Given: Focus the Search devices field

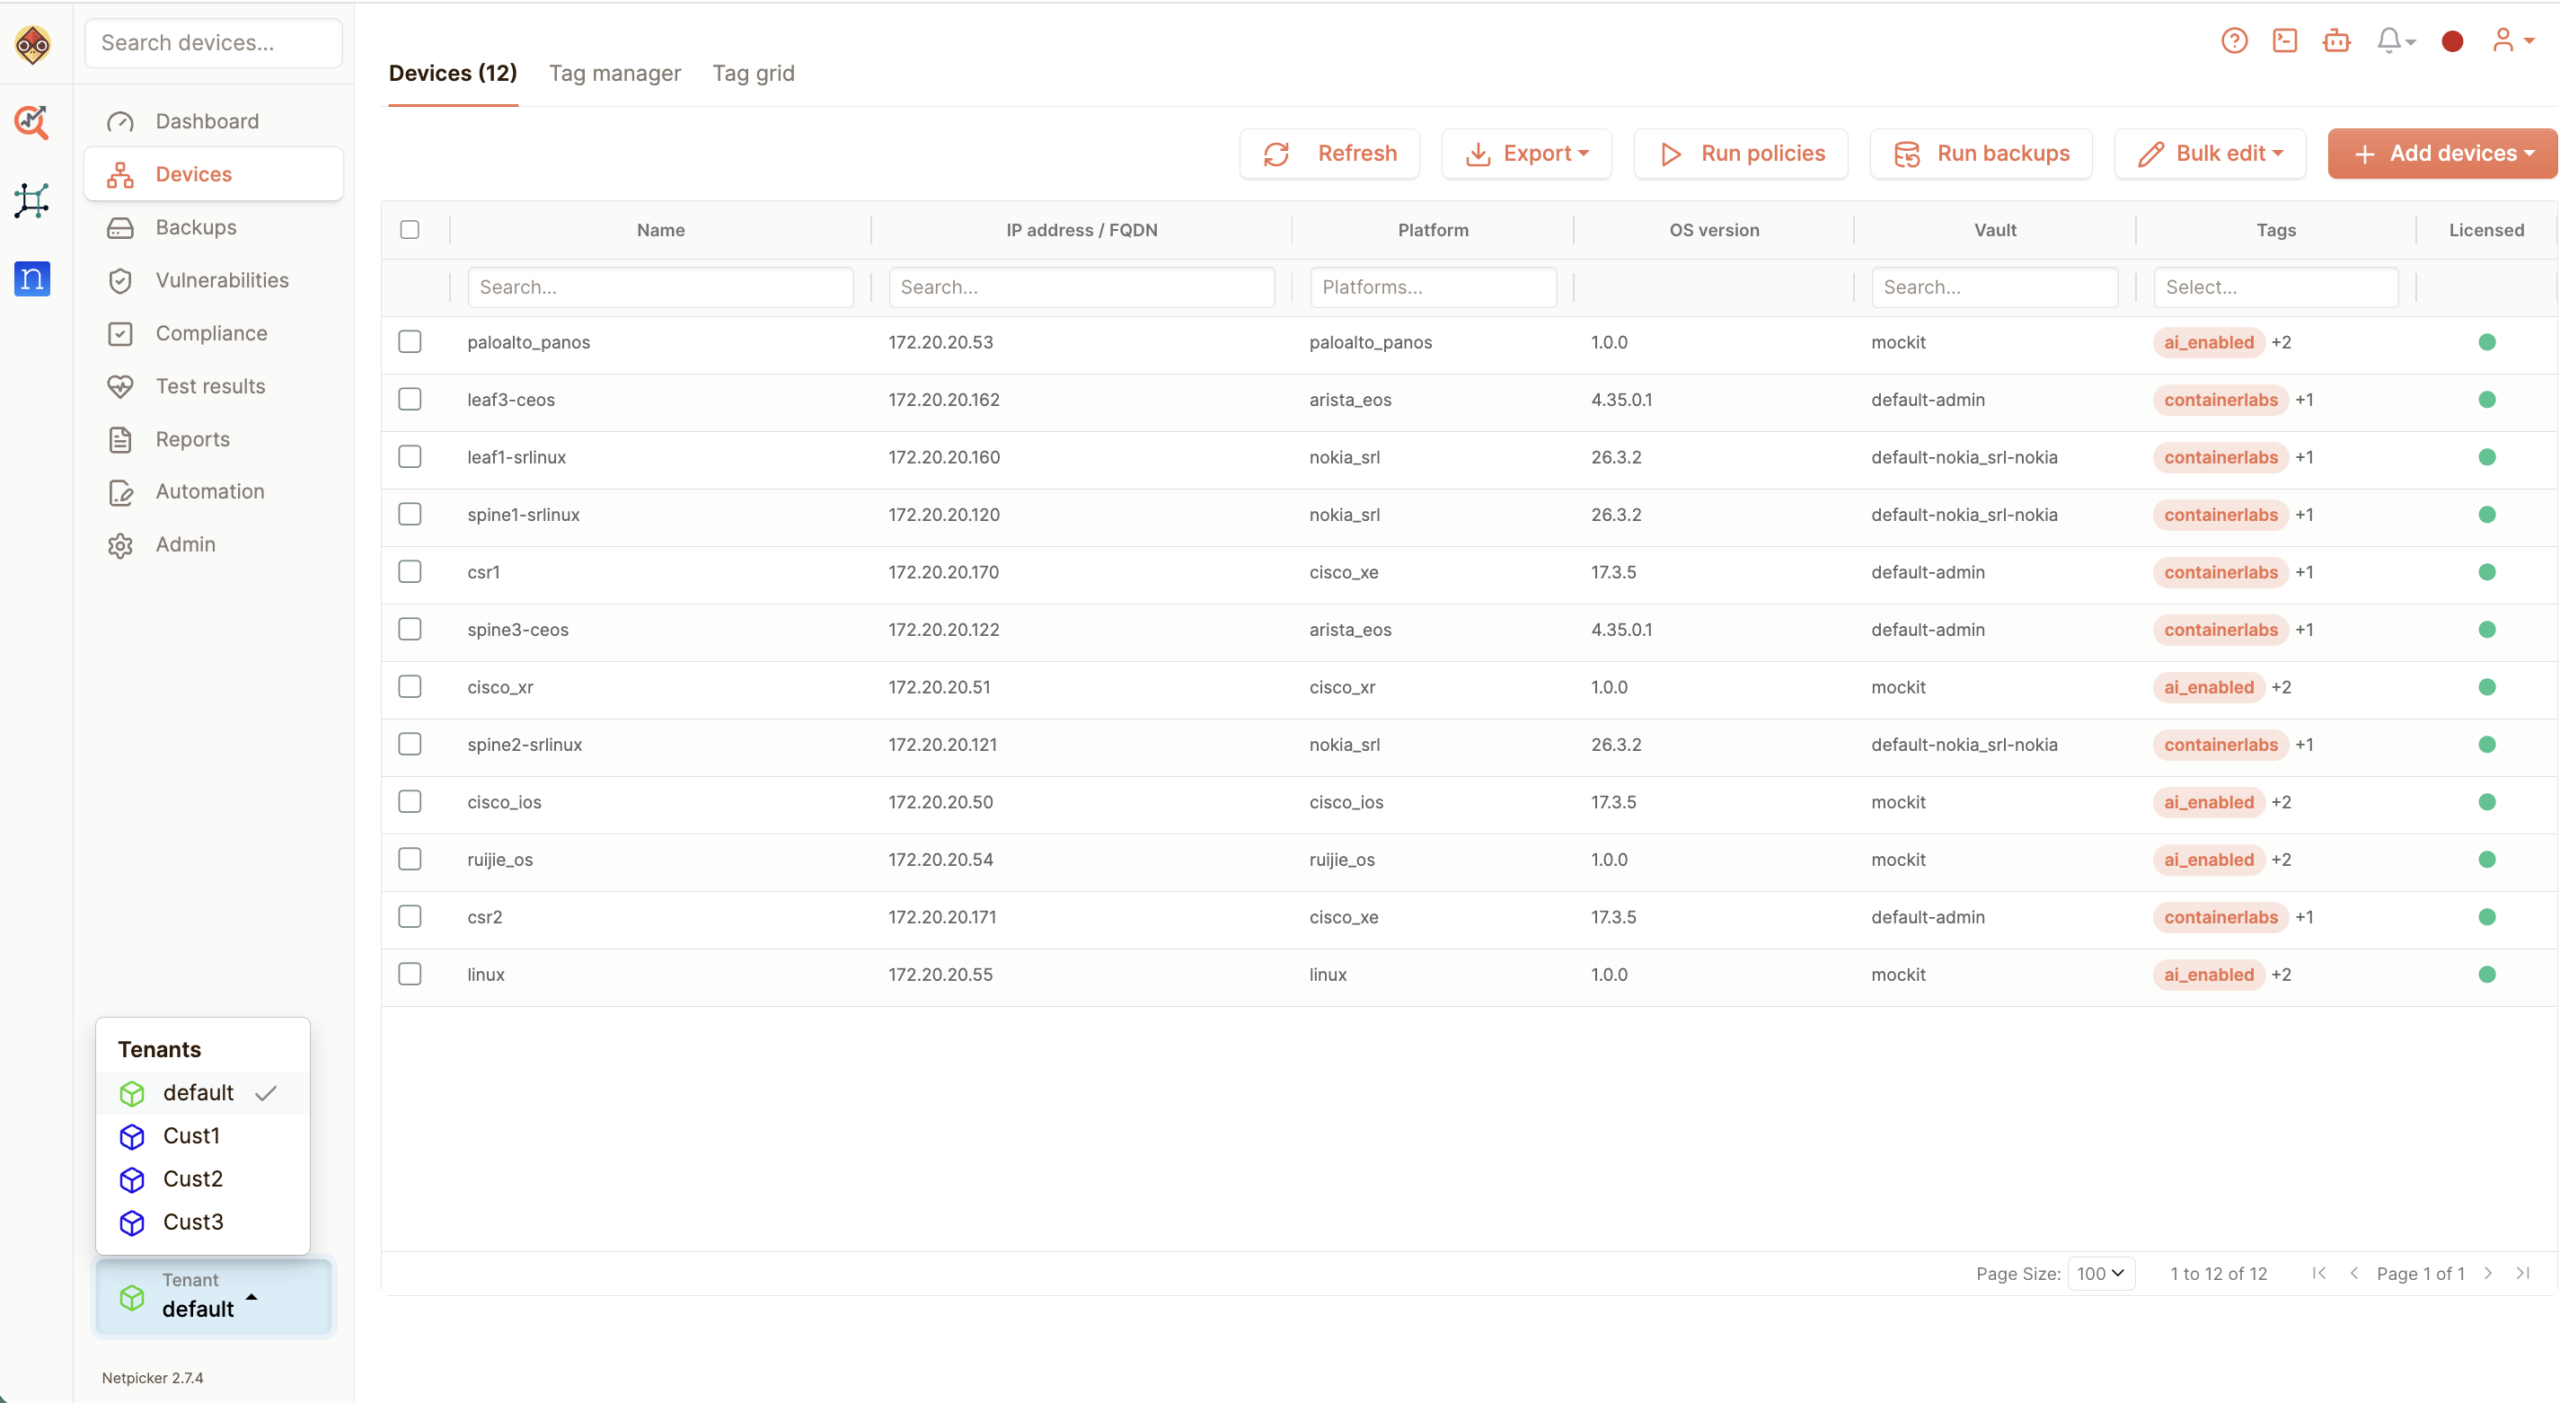Looking at the screenshot, I should point(214,43).
